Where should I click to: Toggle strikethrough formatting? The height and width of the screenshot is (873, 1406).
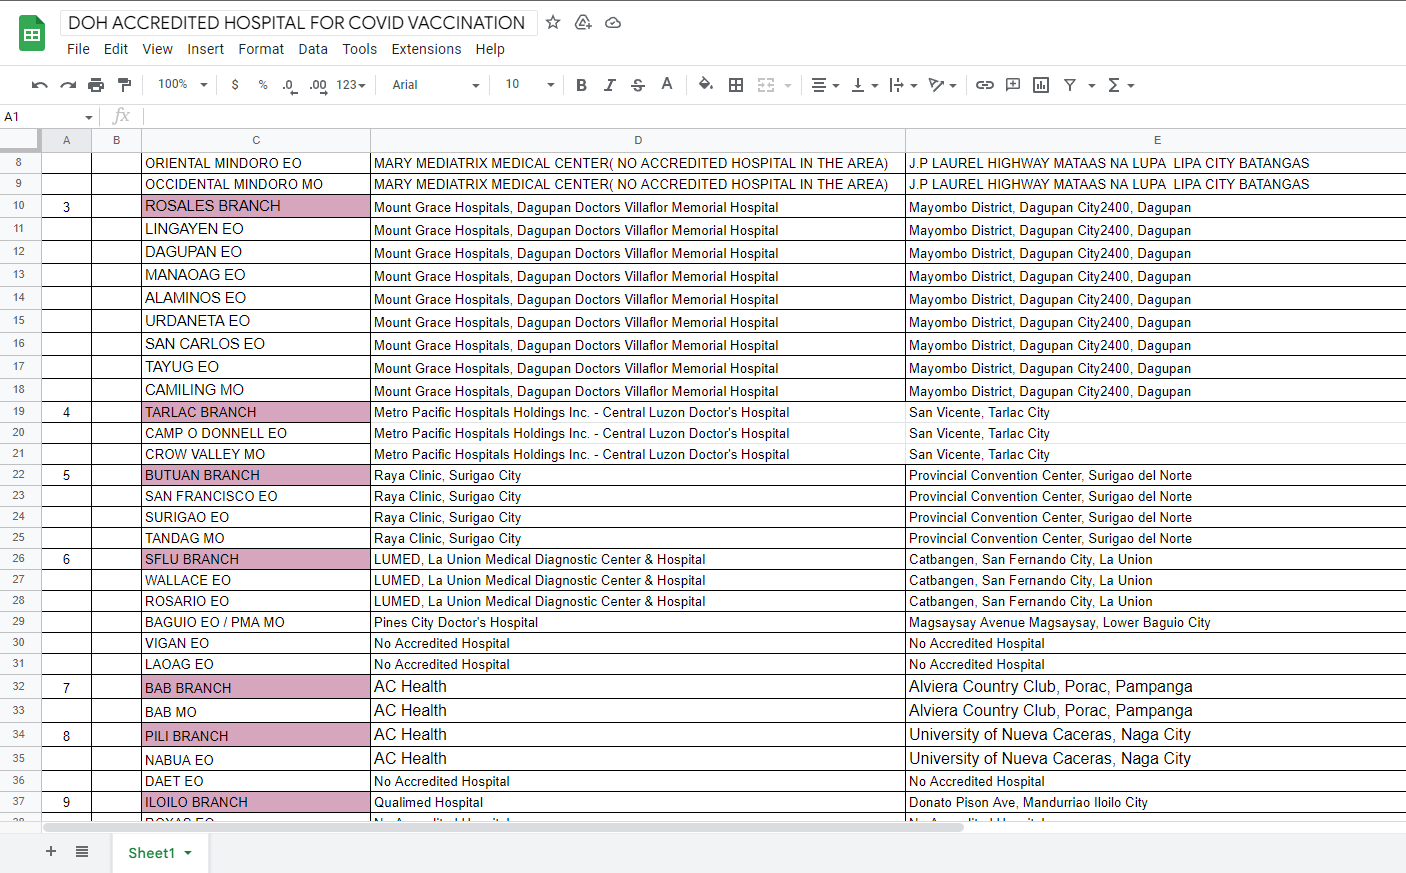click(x=638, y=85)
